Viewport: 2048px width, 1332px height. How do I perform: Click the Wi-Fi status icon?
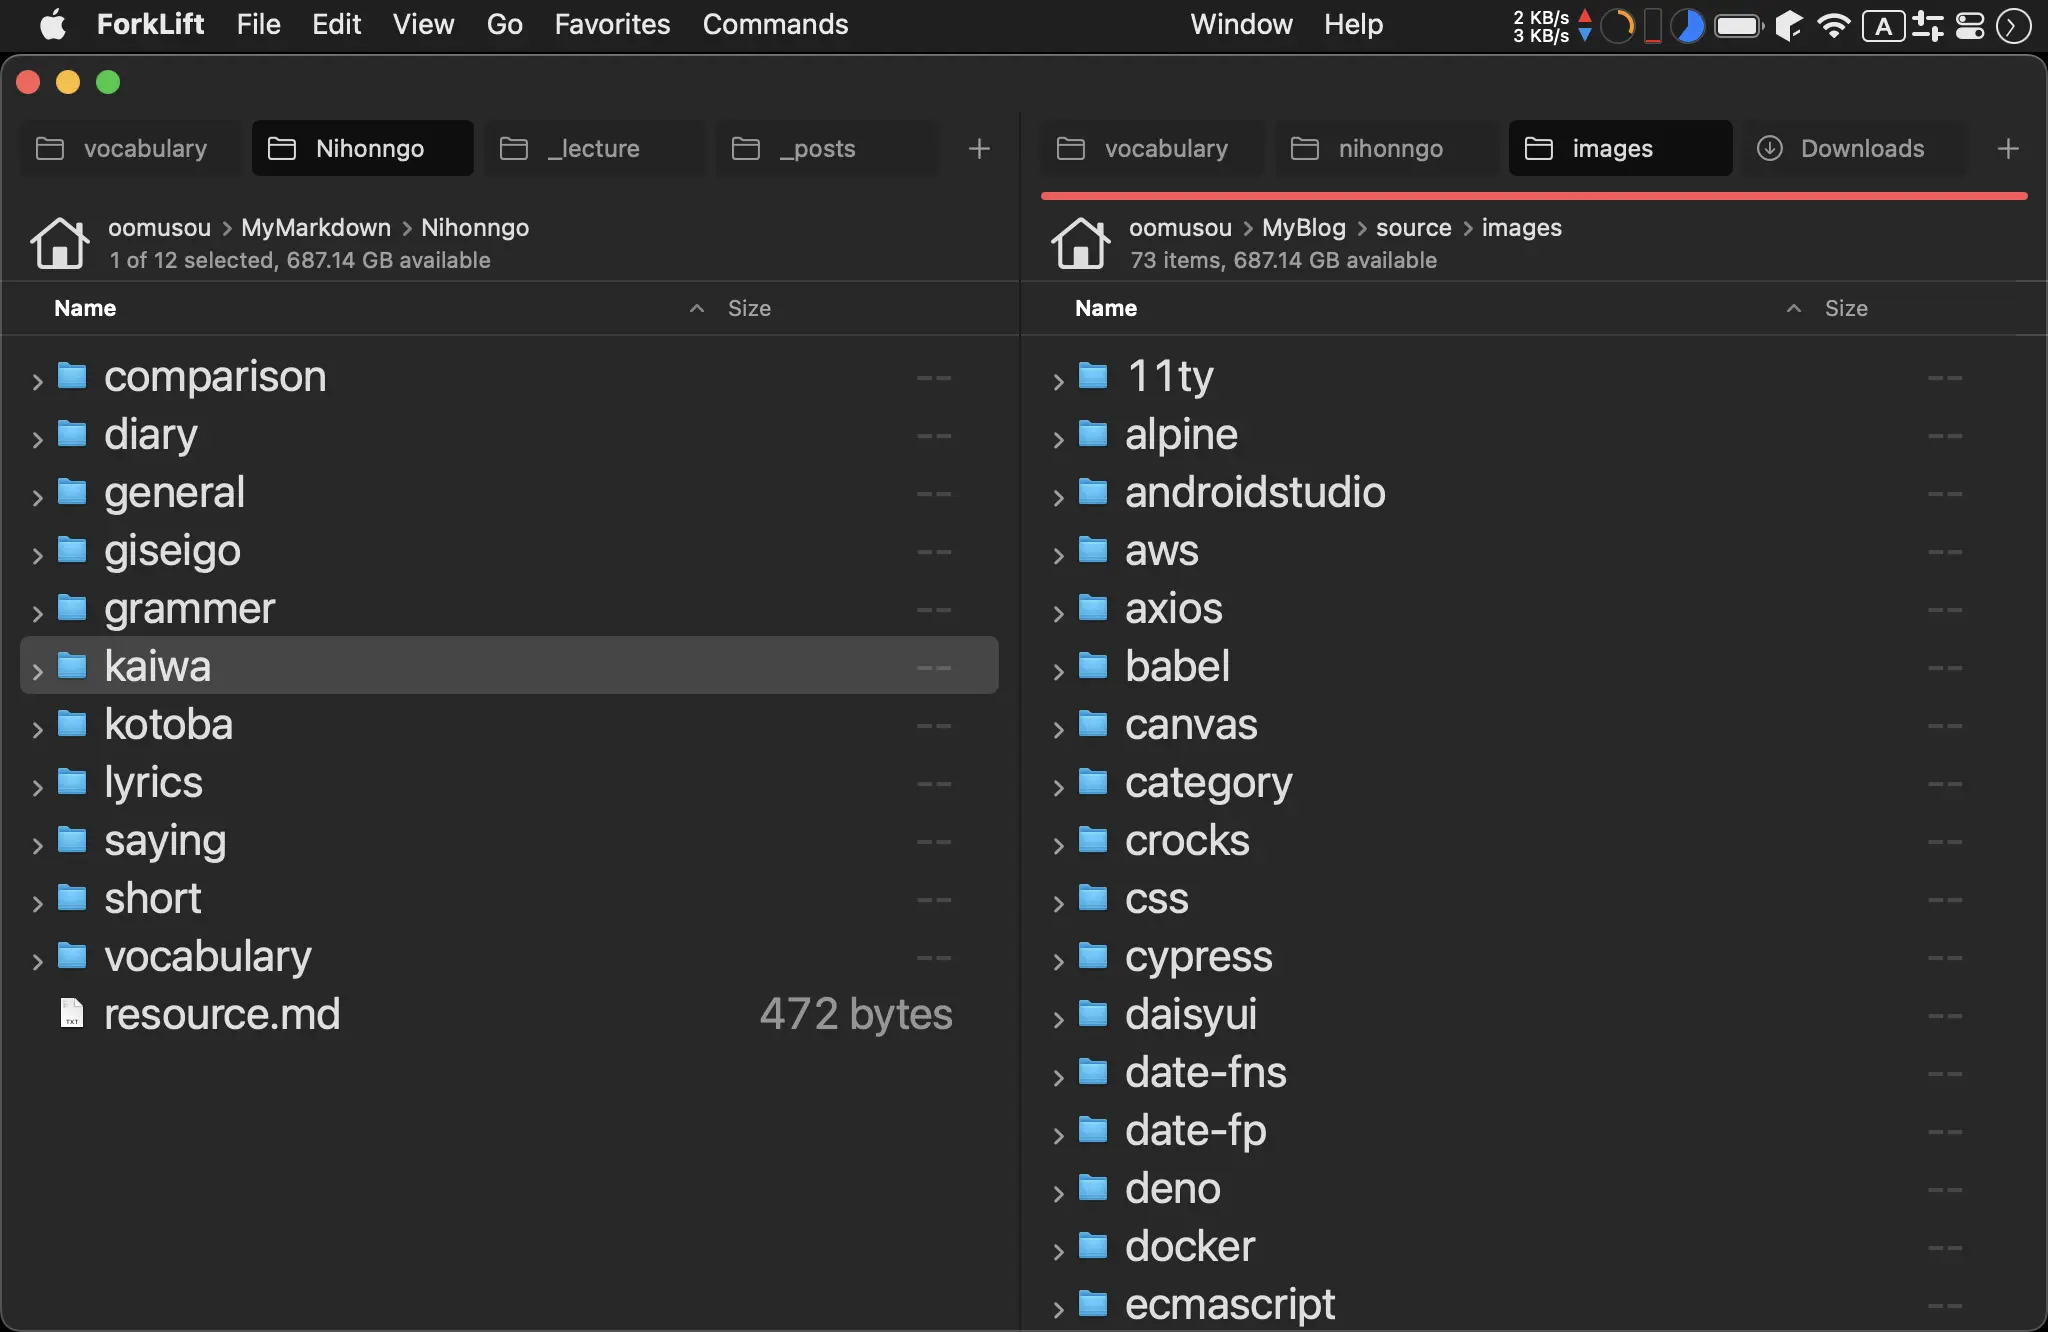[1833, 25]
